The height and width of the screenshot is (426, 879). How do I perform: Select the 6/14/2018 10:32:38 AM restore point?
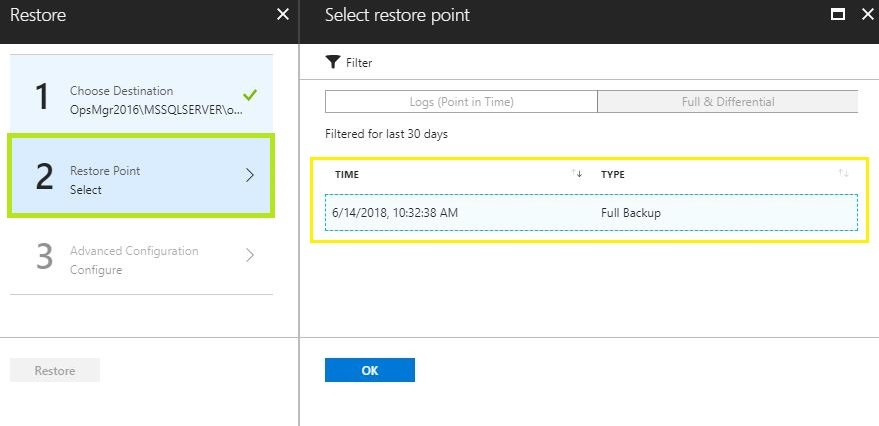pos(591,212)
